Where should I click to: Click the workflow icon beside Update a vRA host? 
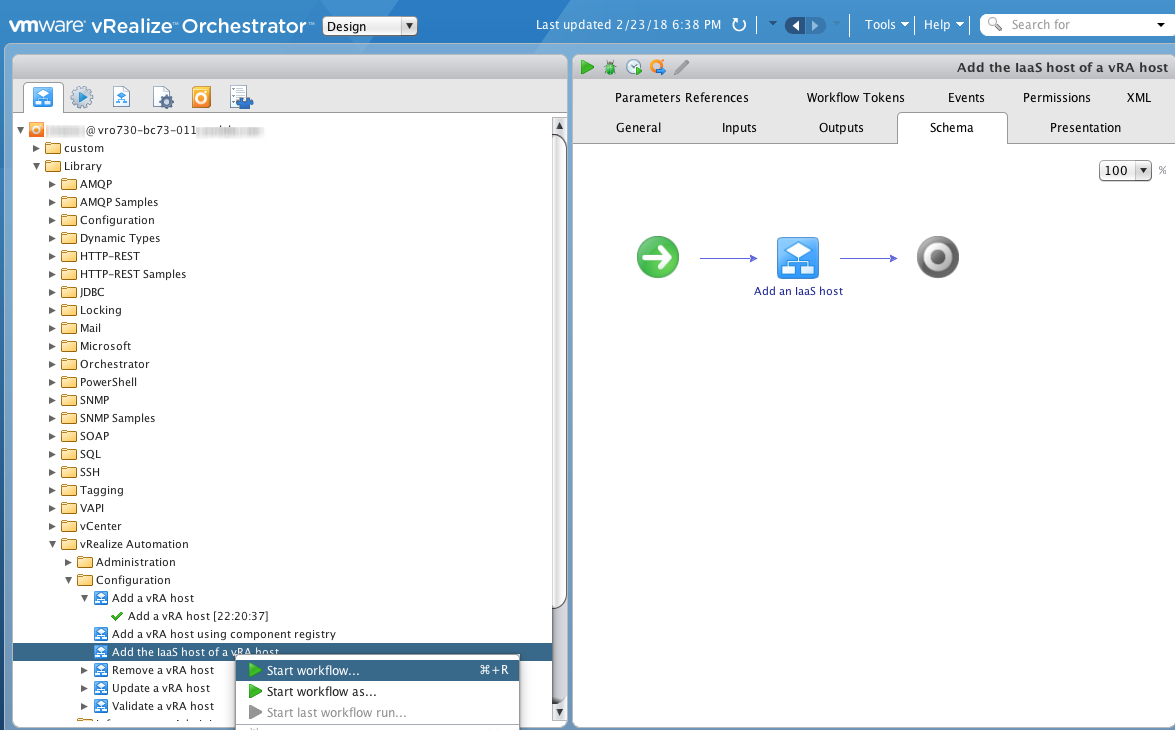(101, 688)
